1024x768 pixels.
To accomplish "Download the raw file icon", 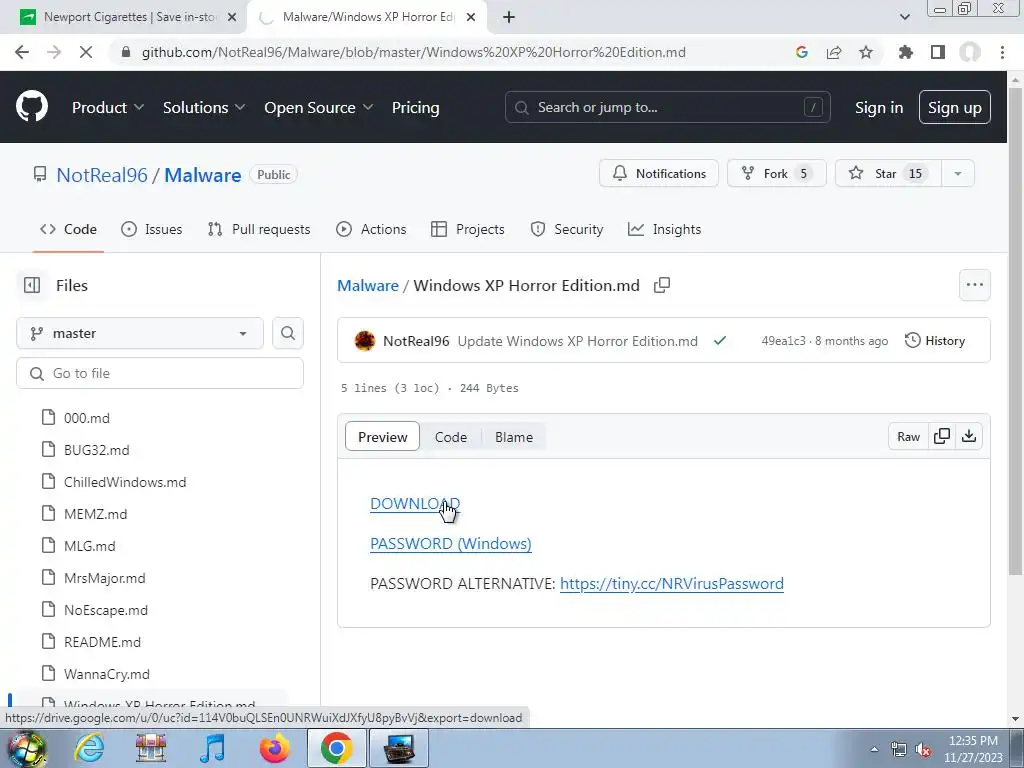I will point(969,436).
